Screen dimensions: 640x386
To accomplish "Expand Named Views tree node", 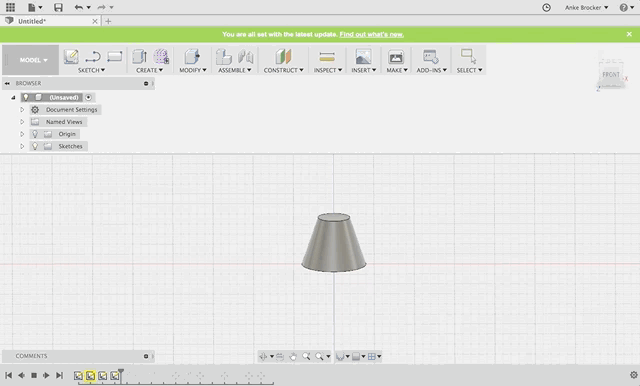I will 22,122.
